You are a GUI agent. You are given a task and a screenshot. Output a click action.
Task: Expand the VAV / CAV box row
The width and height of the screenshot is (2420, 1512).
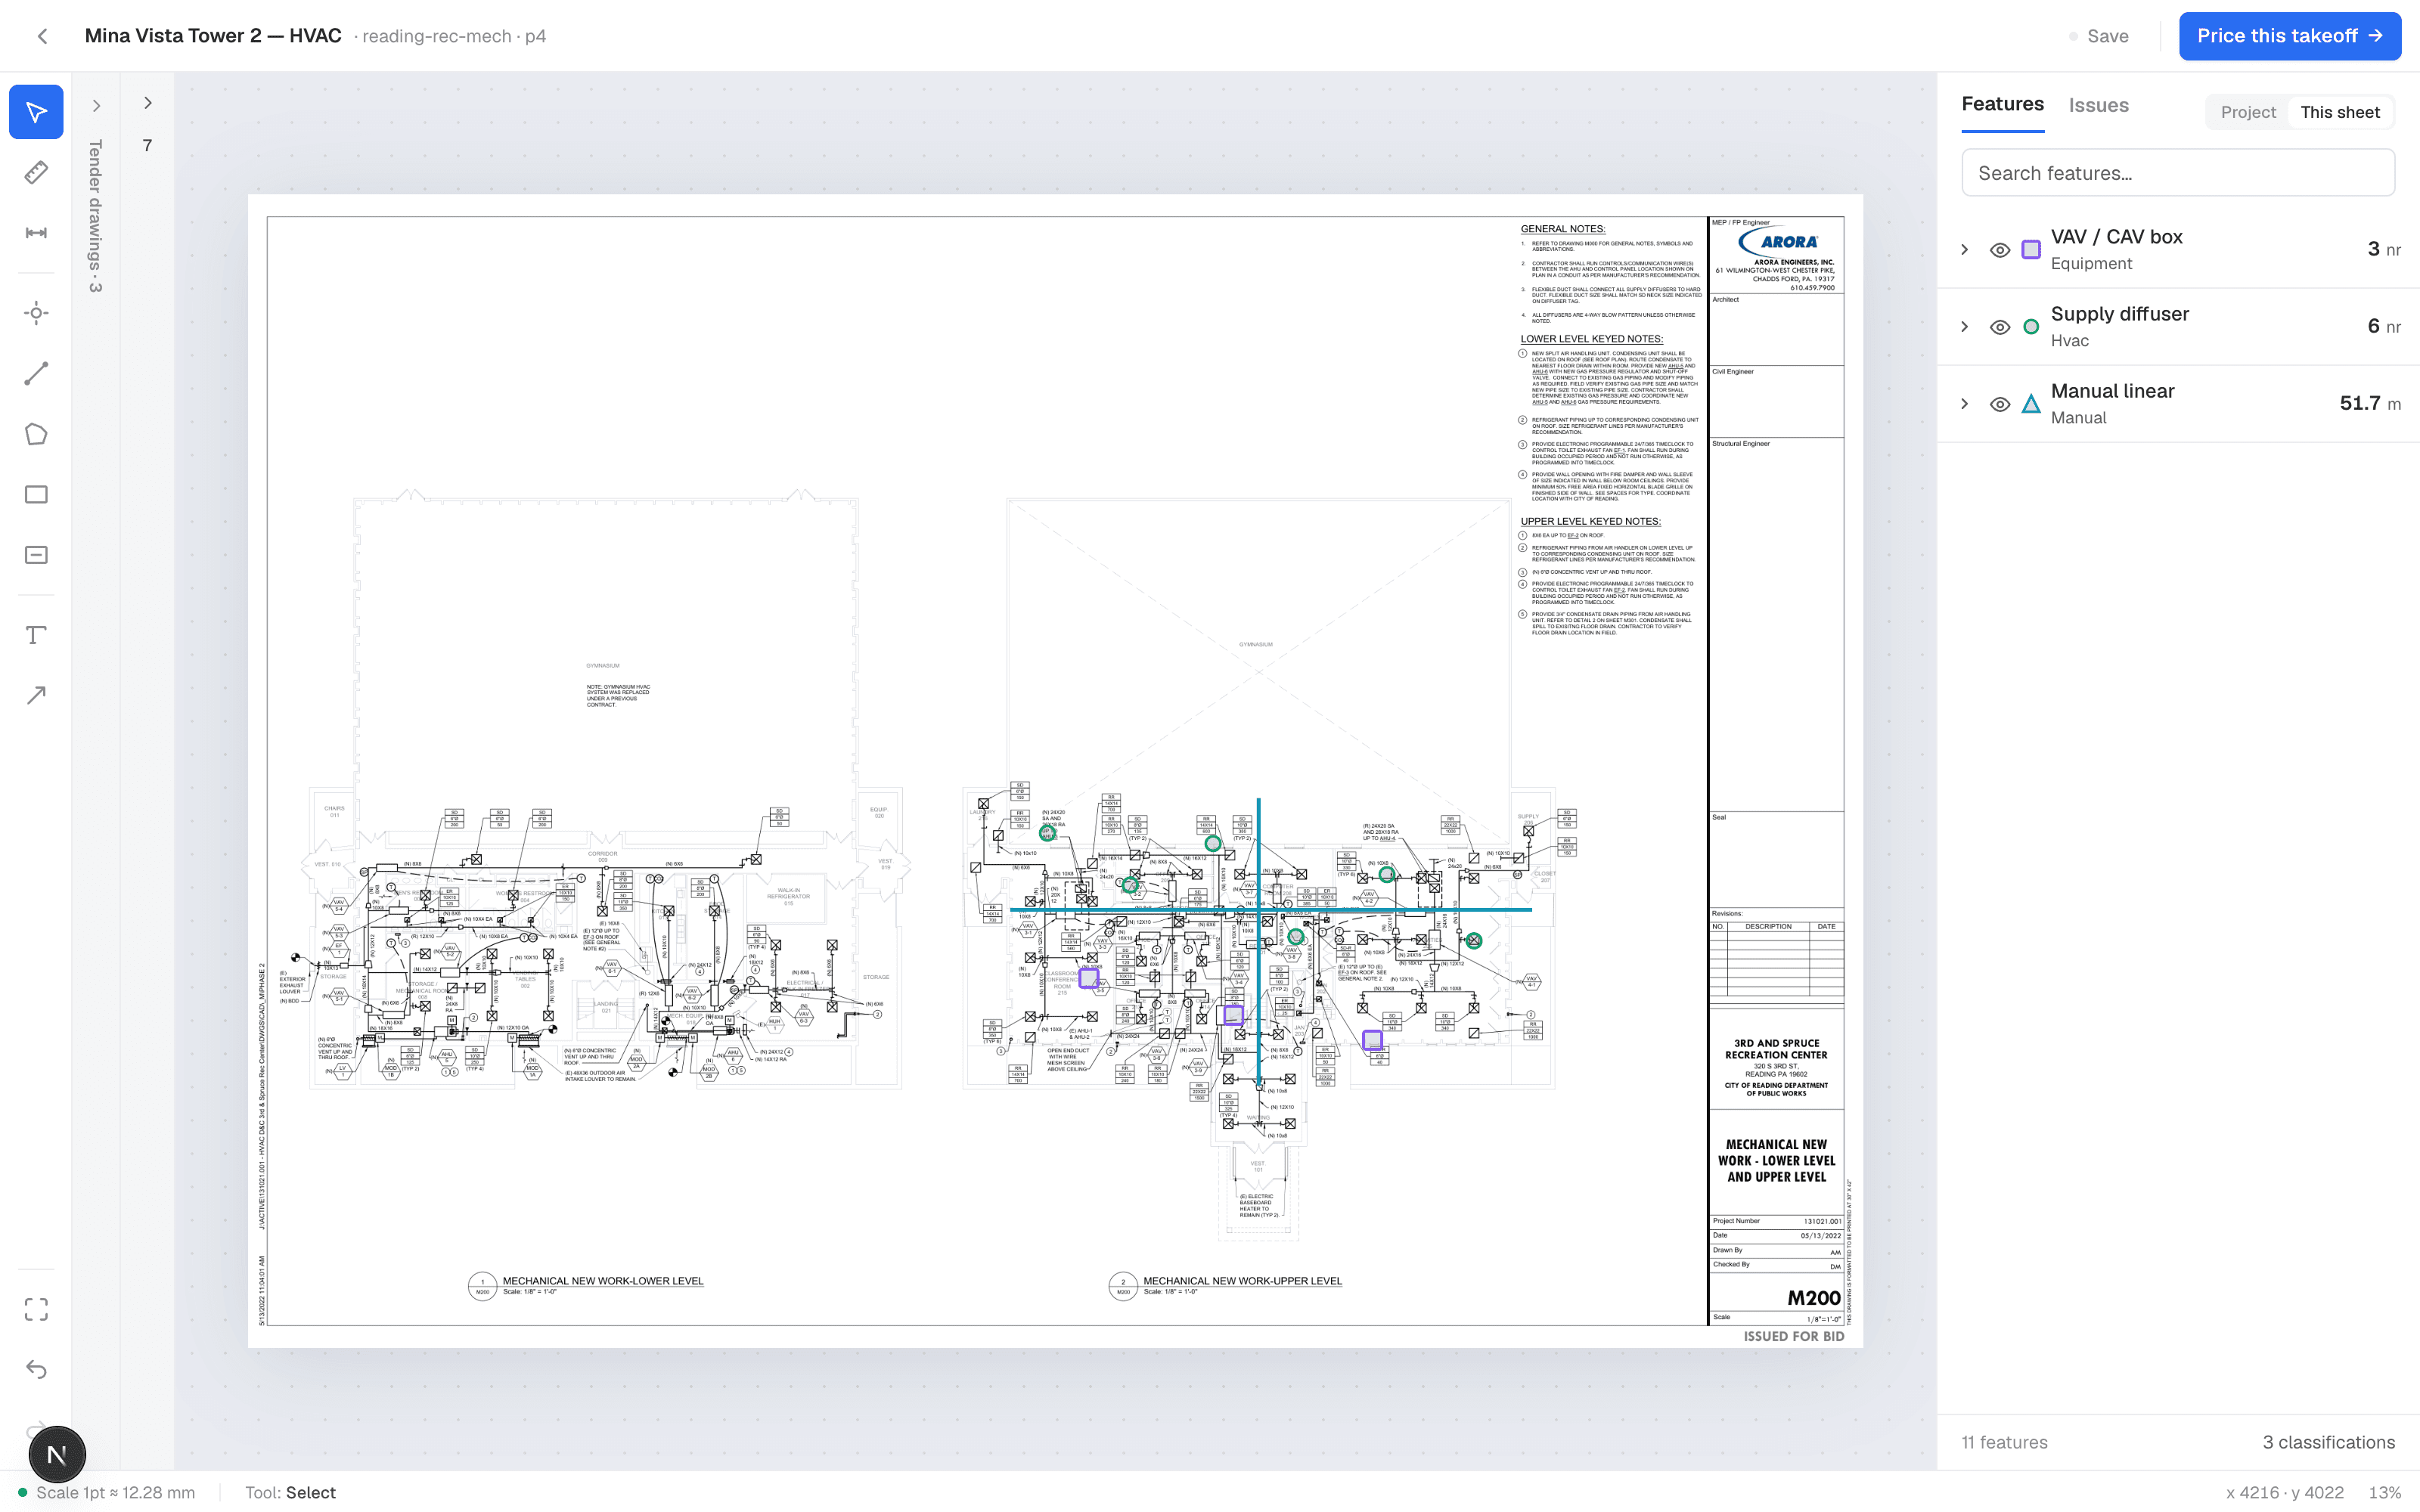pyautogui.click(x=1964, y=250)
